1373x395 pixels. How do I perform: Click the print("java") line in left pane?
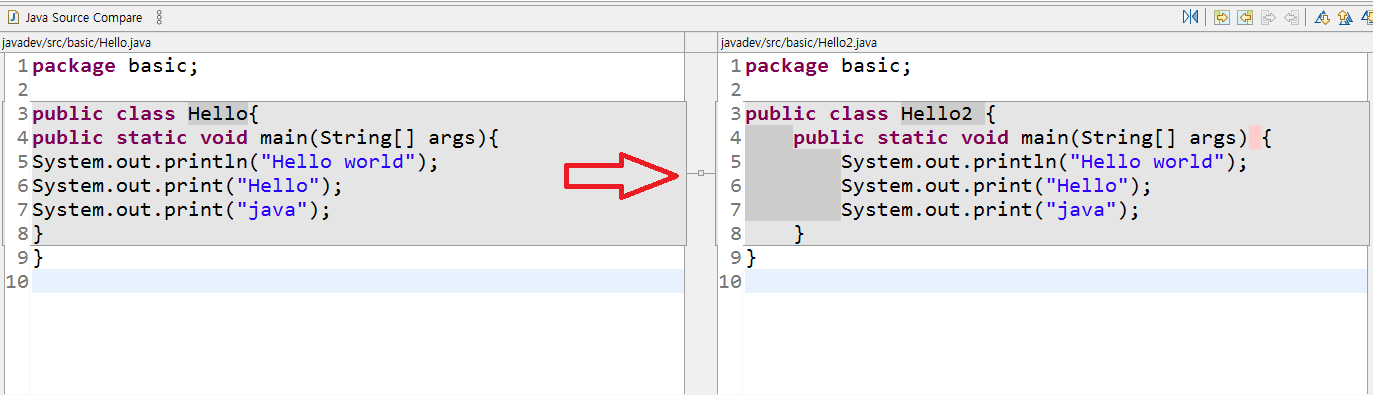tap(181, 210)
